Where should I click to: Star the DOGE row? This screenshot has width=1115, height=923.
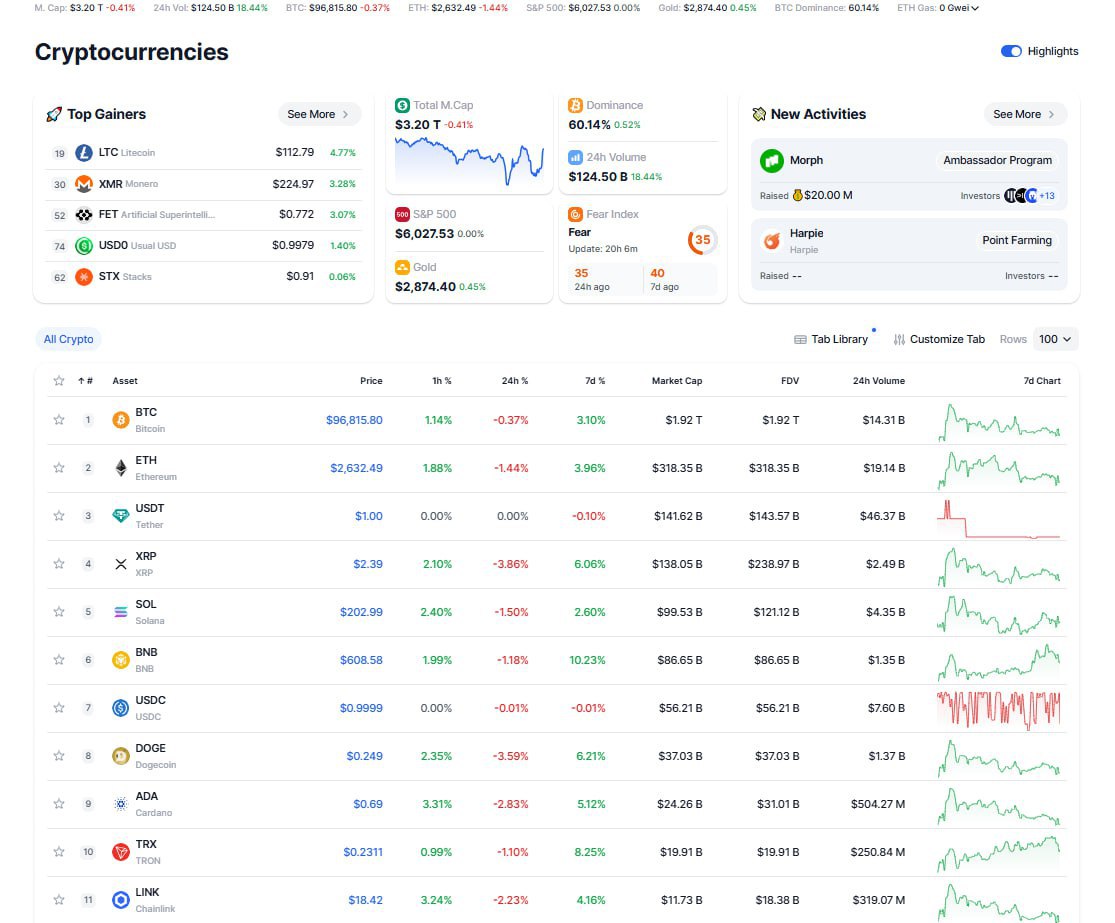coord(59,756)
